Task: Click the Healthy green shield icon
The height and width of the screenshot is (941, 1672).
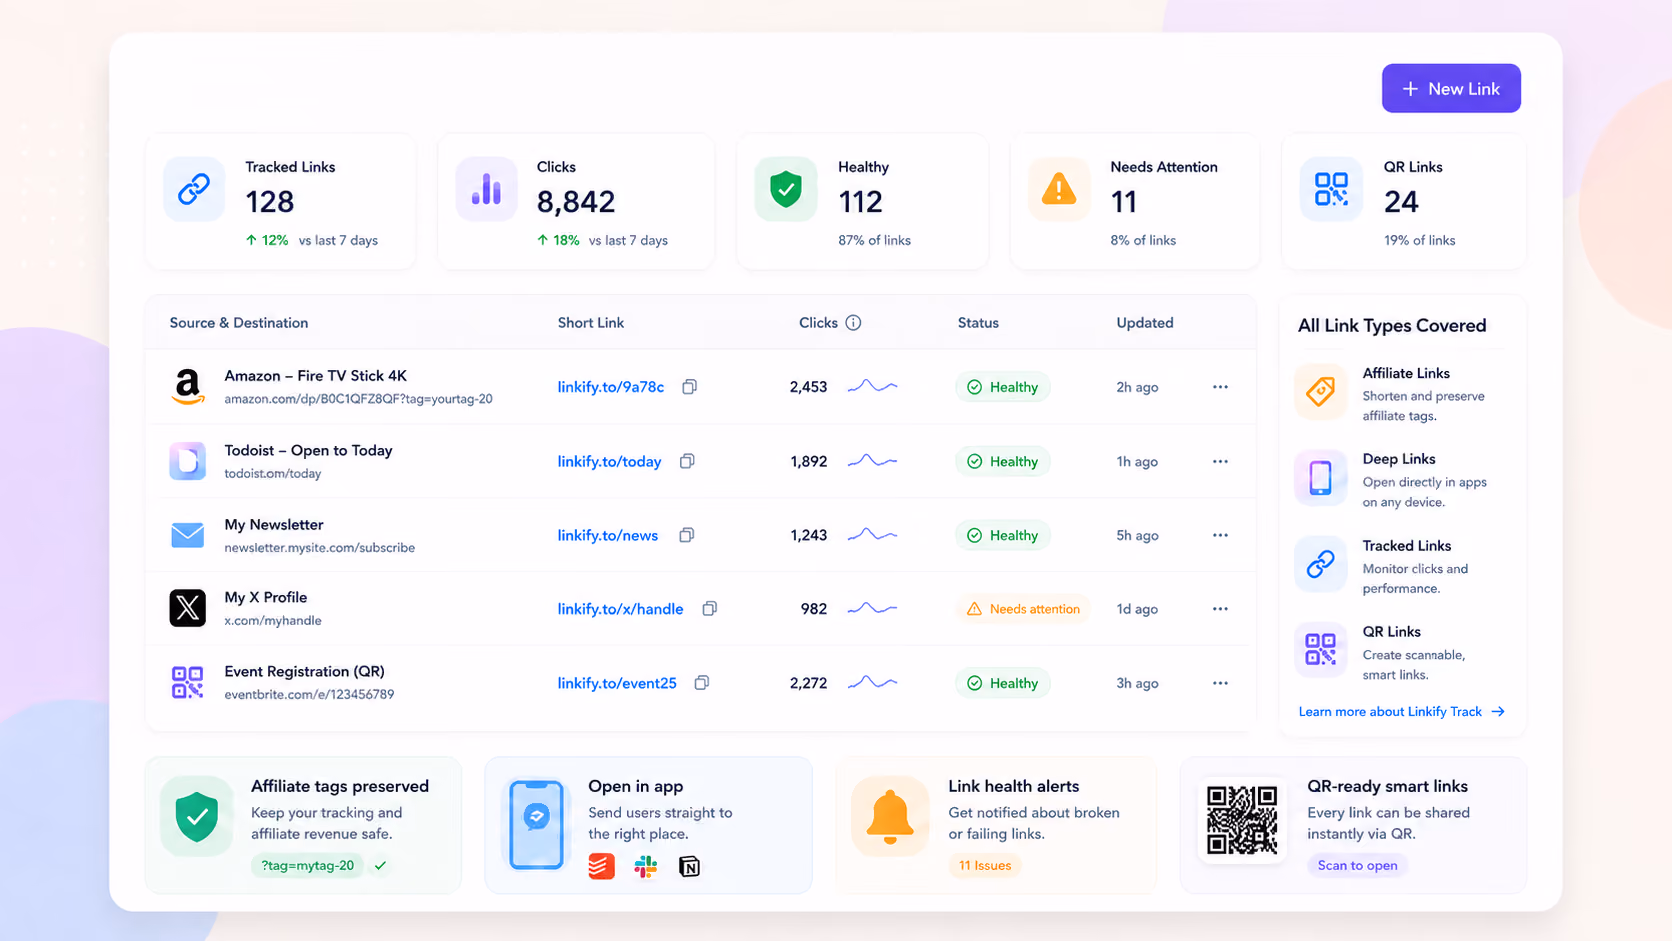Action: (x=786, y=189)
